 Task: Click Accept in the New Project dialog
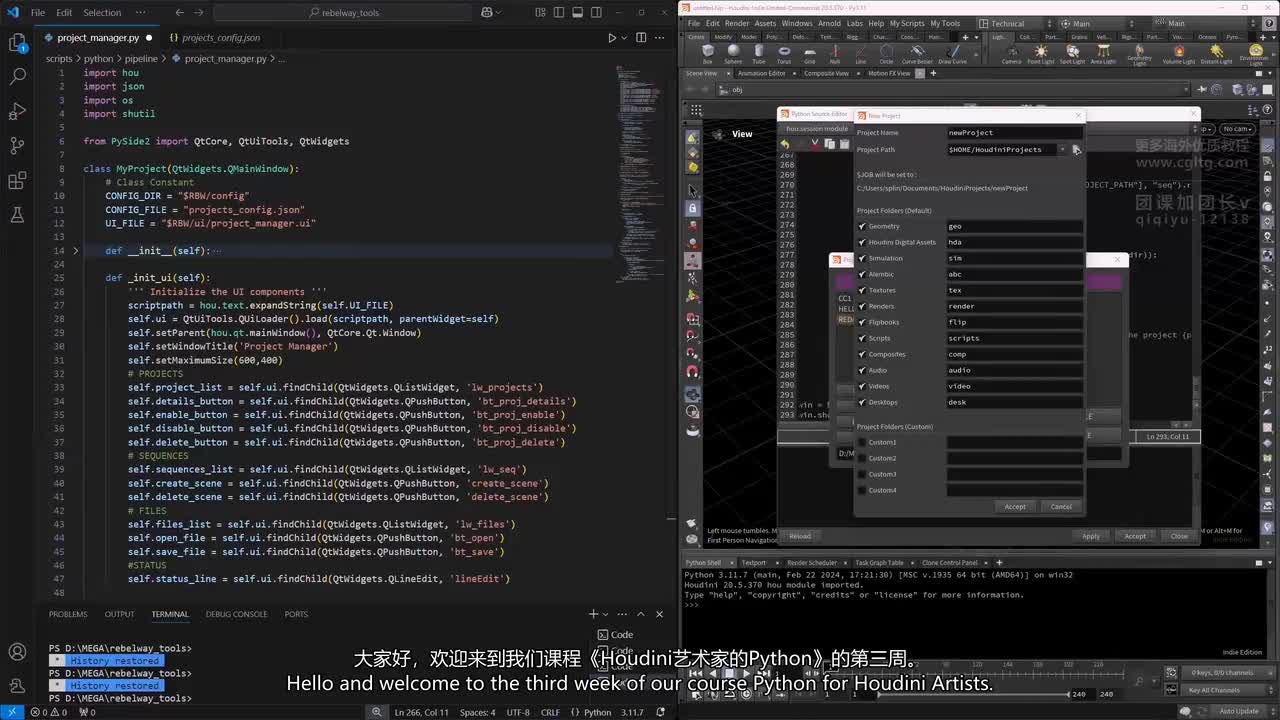1015,506
